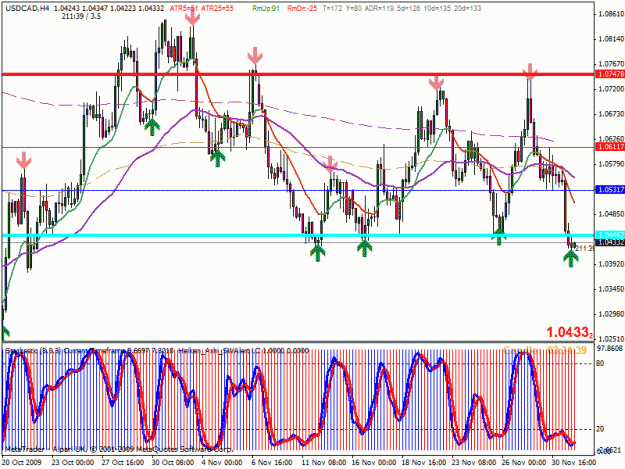Click the 5d=126 range text
This screenshot has height=469, width=625.
pos(409,8)
